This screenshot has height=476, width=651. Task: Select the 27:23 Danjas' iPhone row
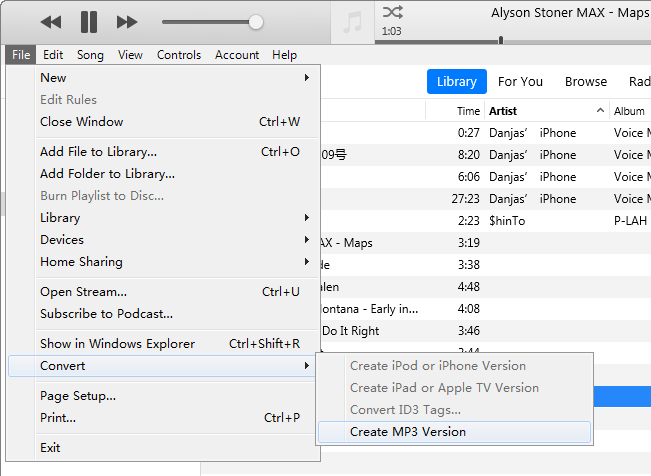point(486,199)
